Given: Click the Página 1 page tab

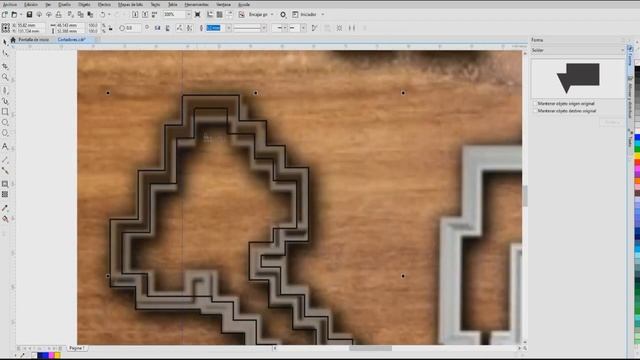Looking at the screenshot, I should pos(77,348).
